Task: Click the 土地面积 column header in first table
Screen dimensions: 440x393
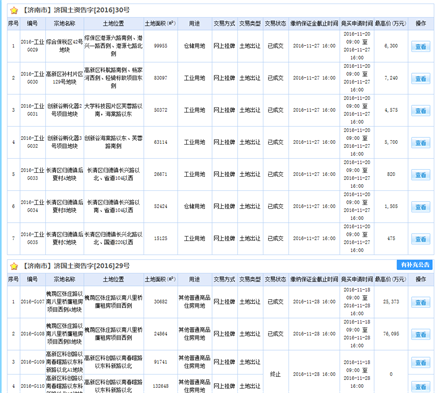Action: pos(160,23)
